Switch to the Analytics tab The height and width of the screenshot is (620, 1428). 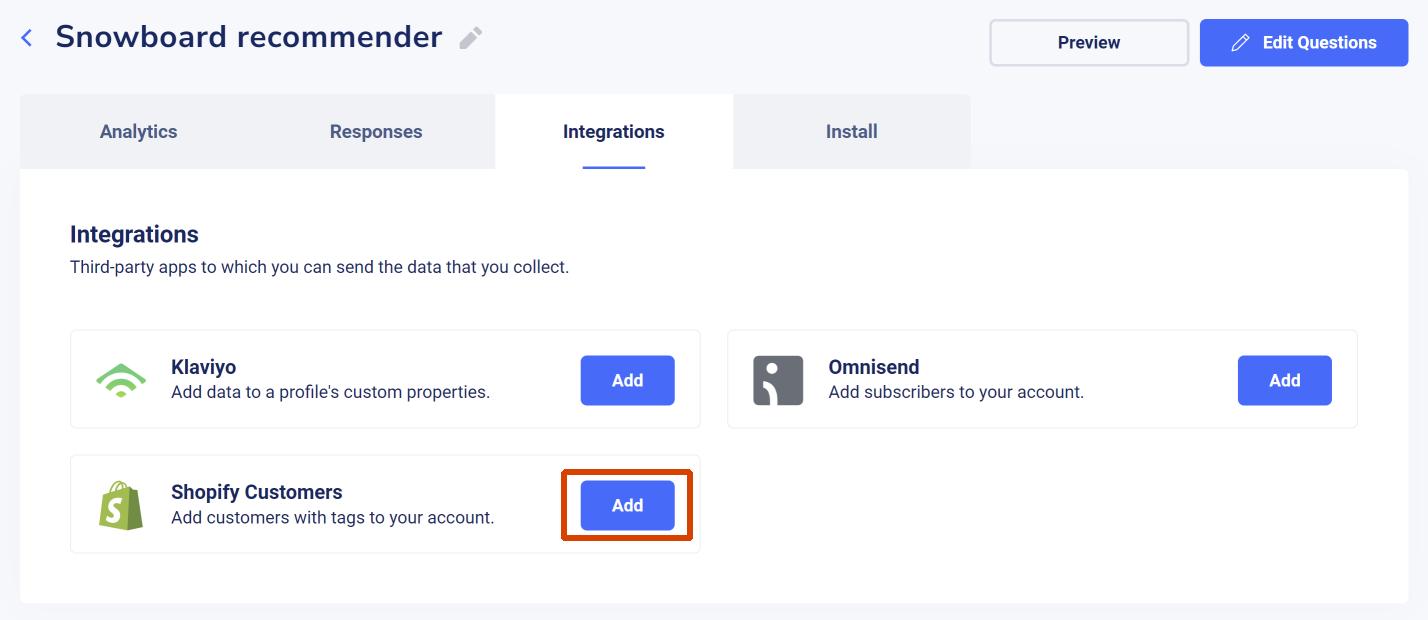(139, 132)
